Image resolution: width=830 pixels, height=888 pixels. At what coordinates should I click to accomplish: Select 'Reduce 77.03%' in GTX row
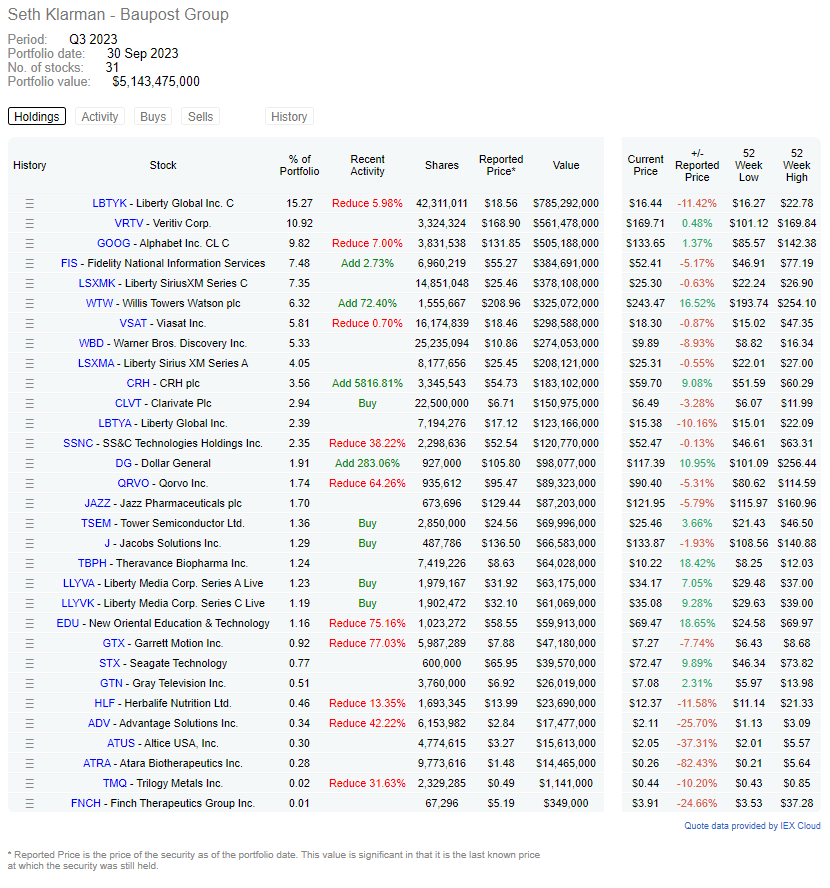367,643
